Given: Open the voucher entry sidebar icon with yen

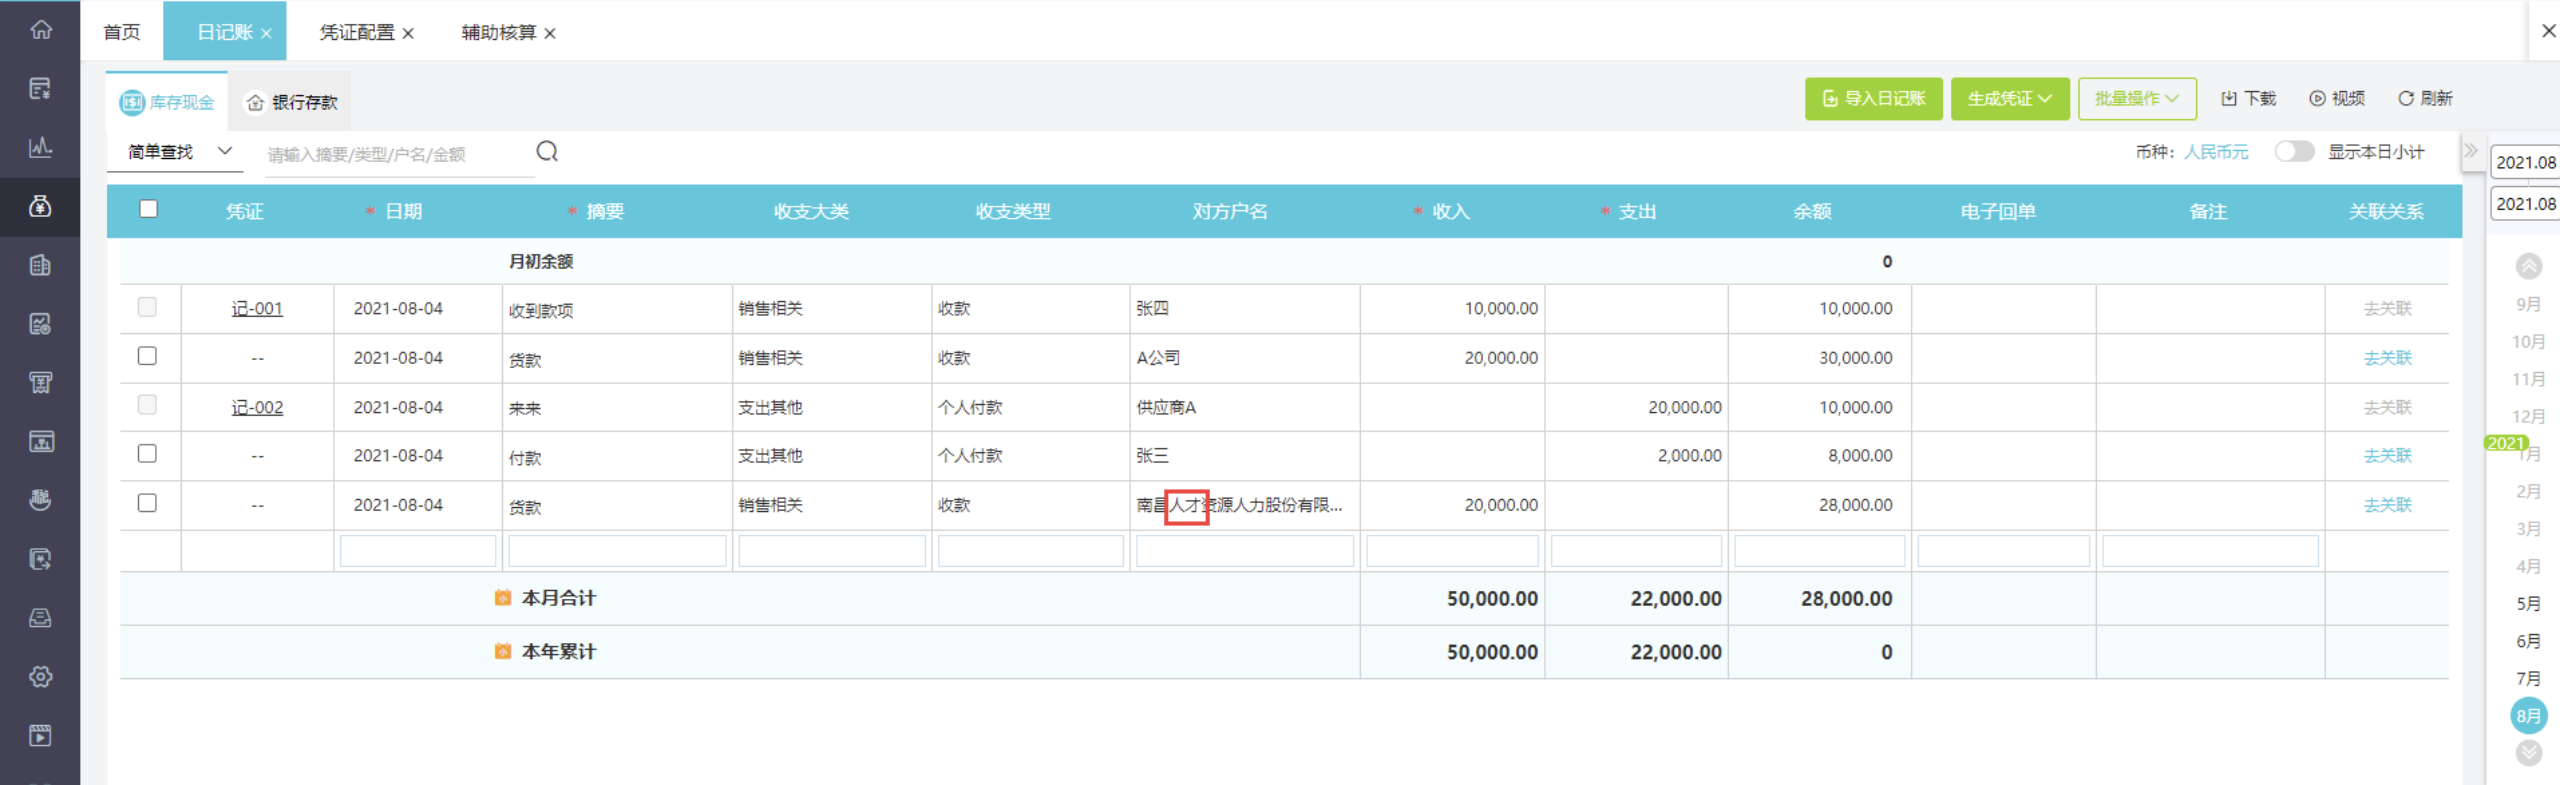Looking at the screenshot, I should [40, 88].
